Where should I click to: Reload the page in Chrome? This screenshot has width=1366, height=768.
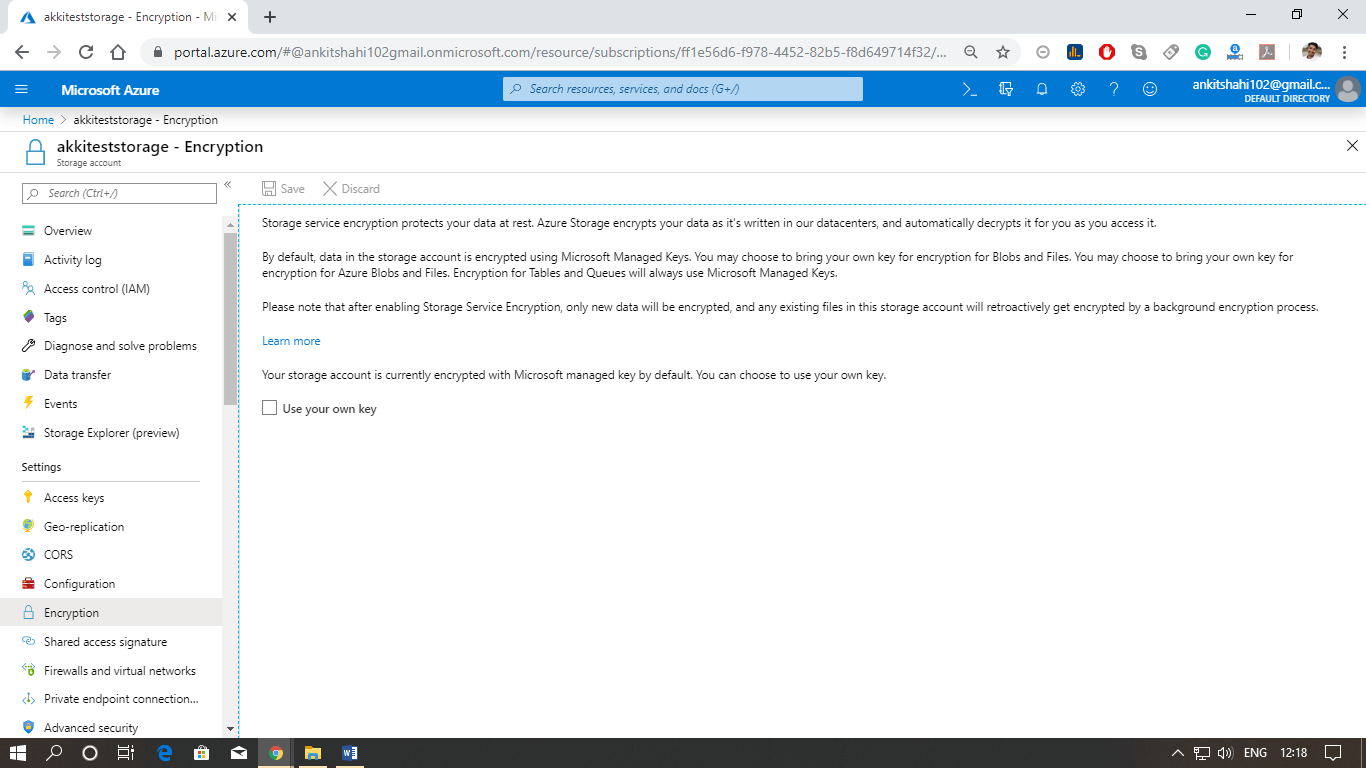[x=86, y=52]
